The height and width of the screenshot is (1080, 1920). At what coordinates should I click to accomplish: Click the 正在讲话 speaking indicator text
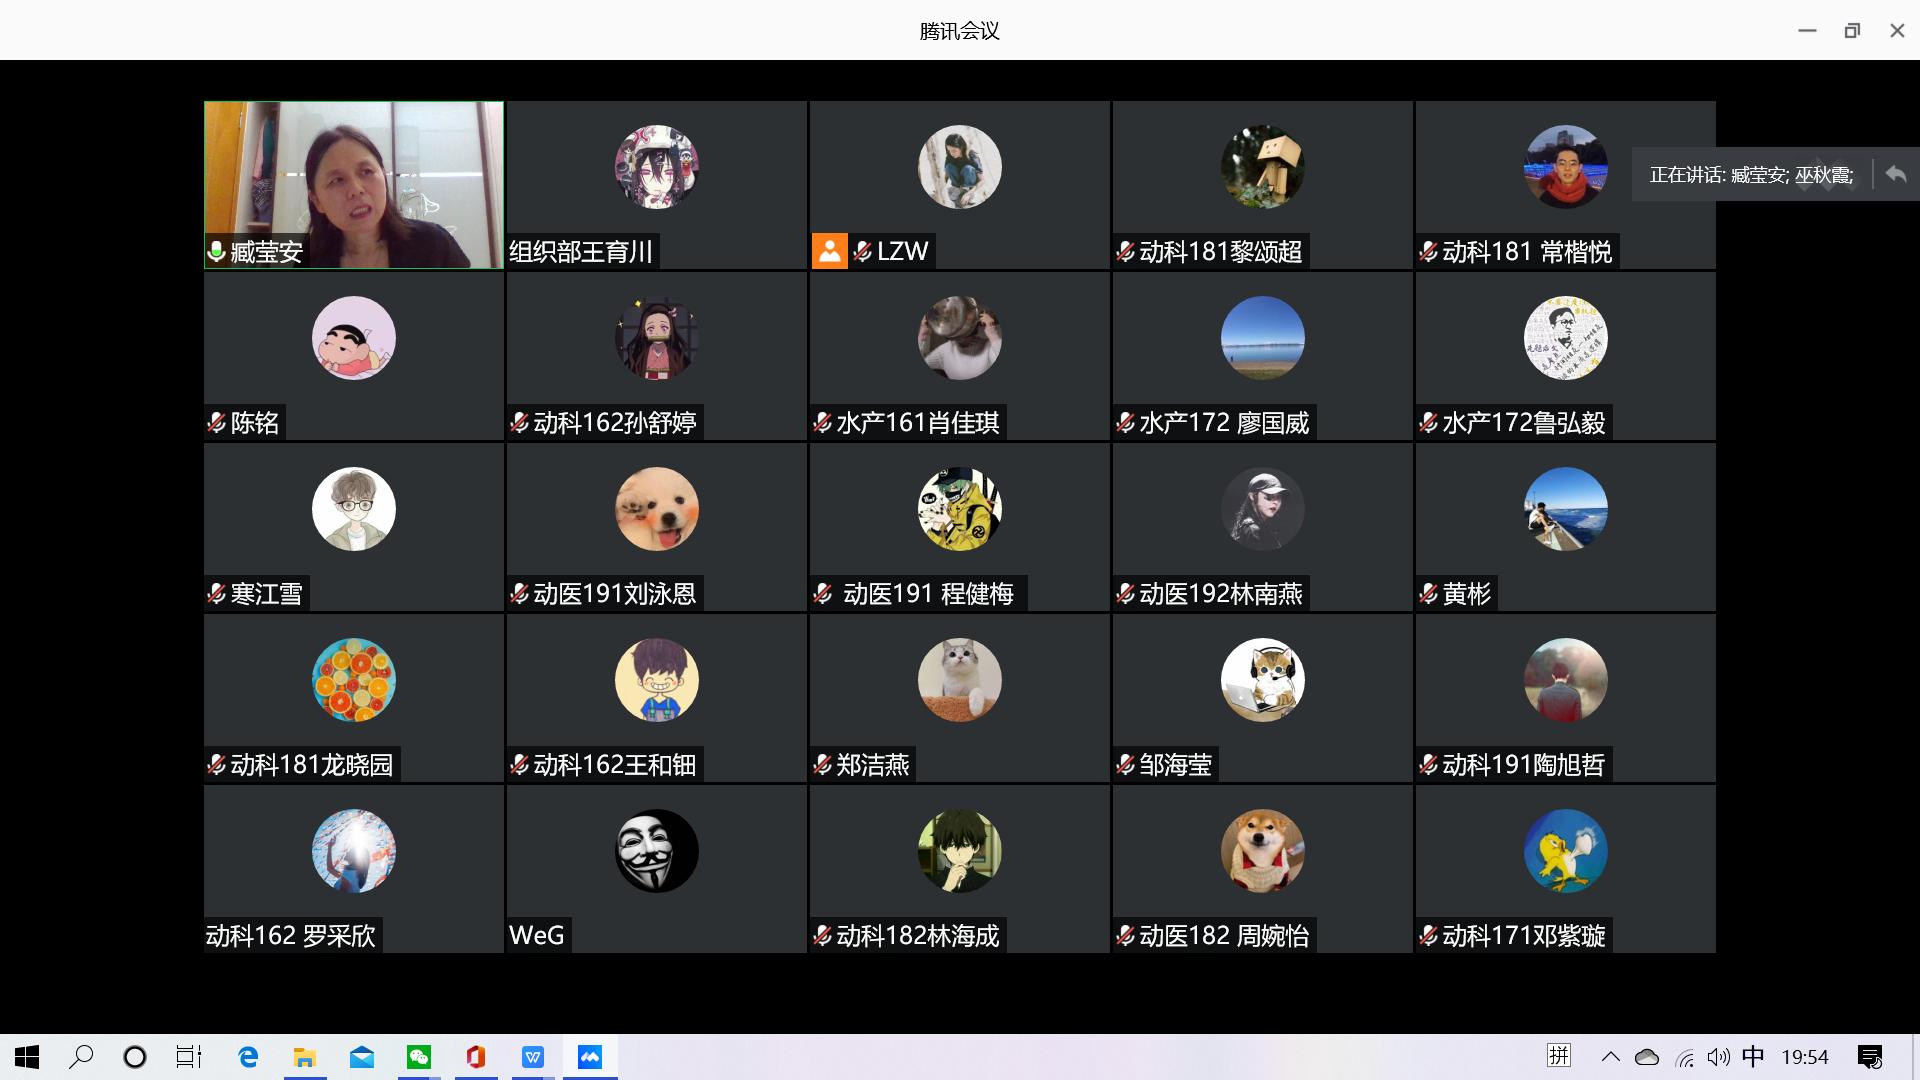[1750, 175]
